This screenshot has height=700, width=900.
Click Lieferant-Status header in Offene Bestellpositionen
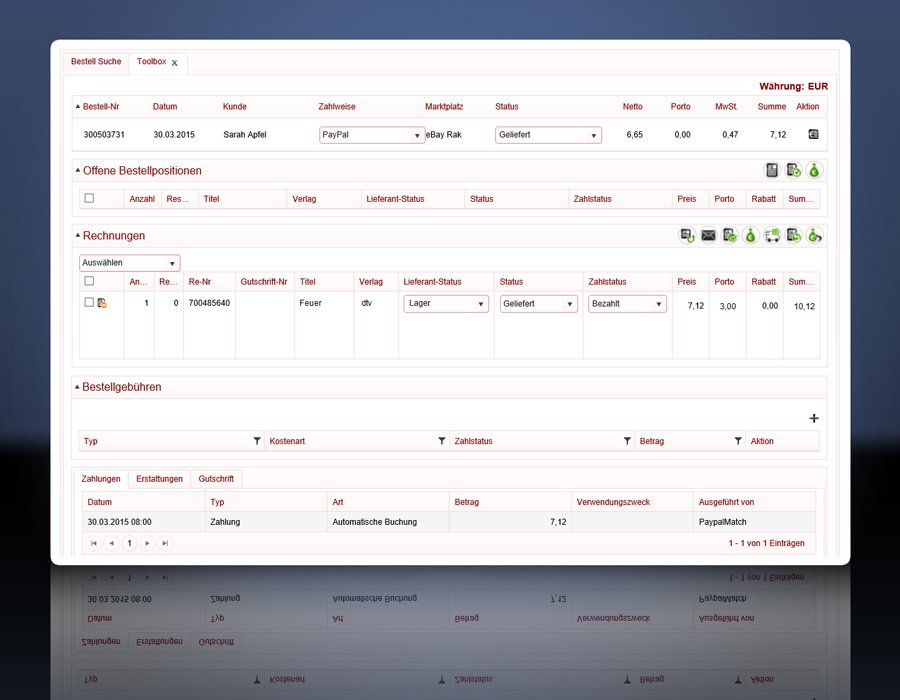[x=395, y=199]
